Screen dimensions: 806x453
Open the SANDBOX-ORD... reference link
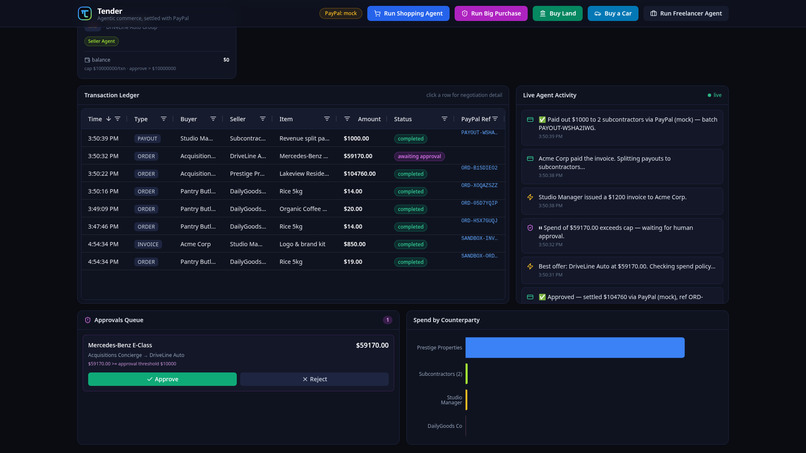(479, 256)
